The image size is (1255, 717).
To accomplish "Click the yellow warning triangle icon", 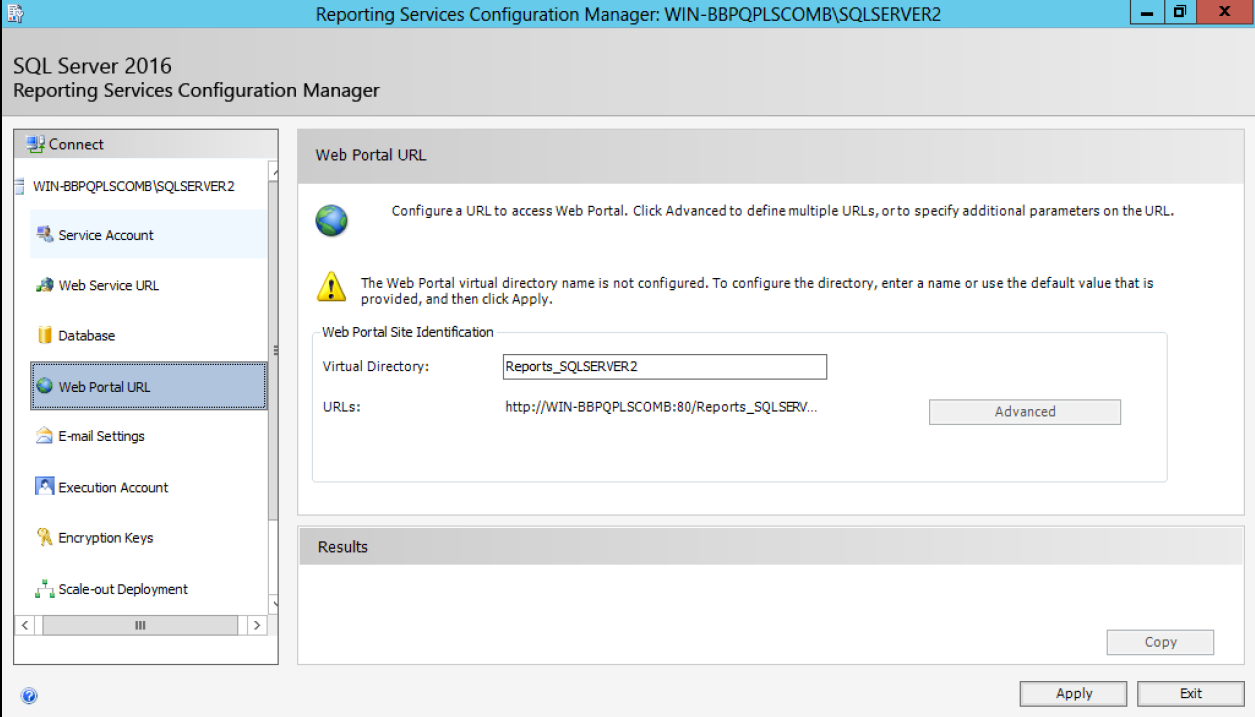I will coord(332,287).
